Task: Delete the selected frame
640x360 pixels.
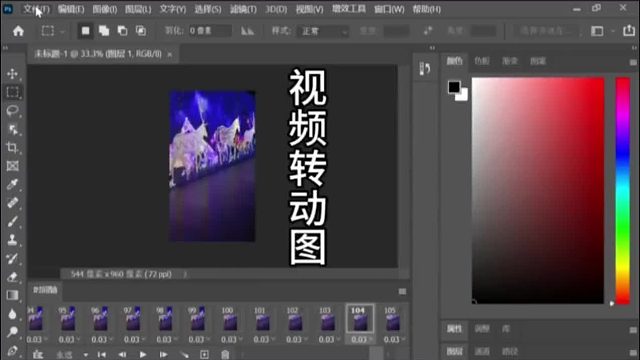Action: click(x=225, y=354)
